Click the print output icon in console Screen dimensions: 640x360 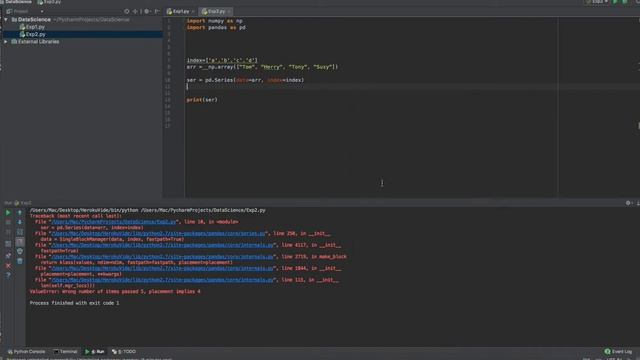pyautogui.click(x=20, y=251)
